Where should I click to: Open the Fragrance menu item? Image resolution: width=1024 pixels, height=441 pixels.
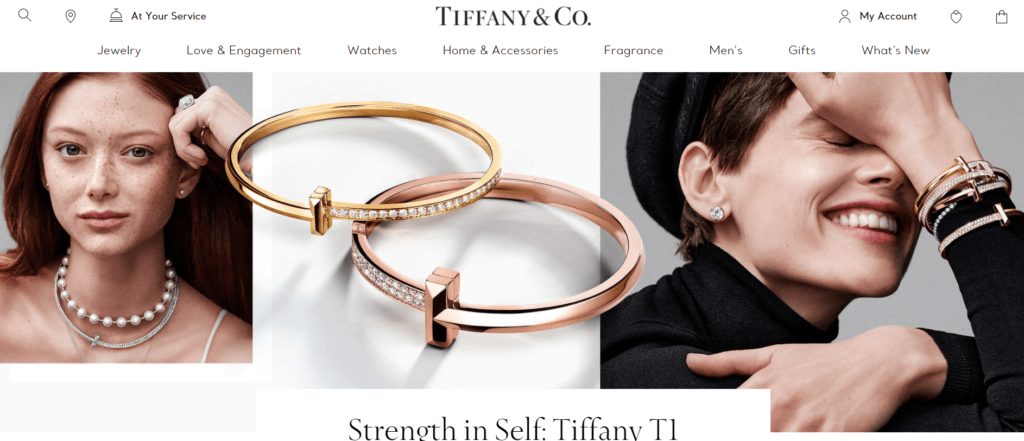click(633, 50)
